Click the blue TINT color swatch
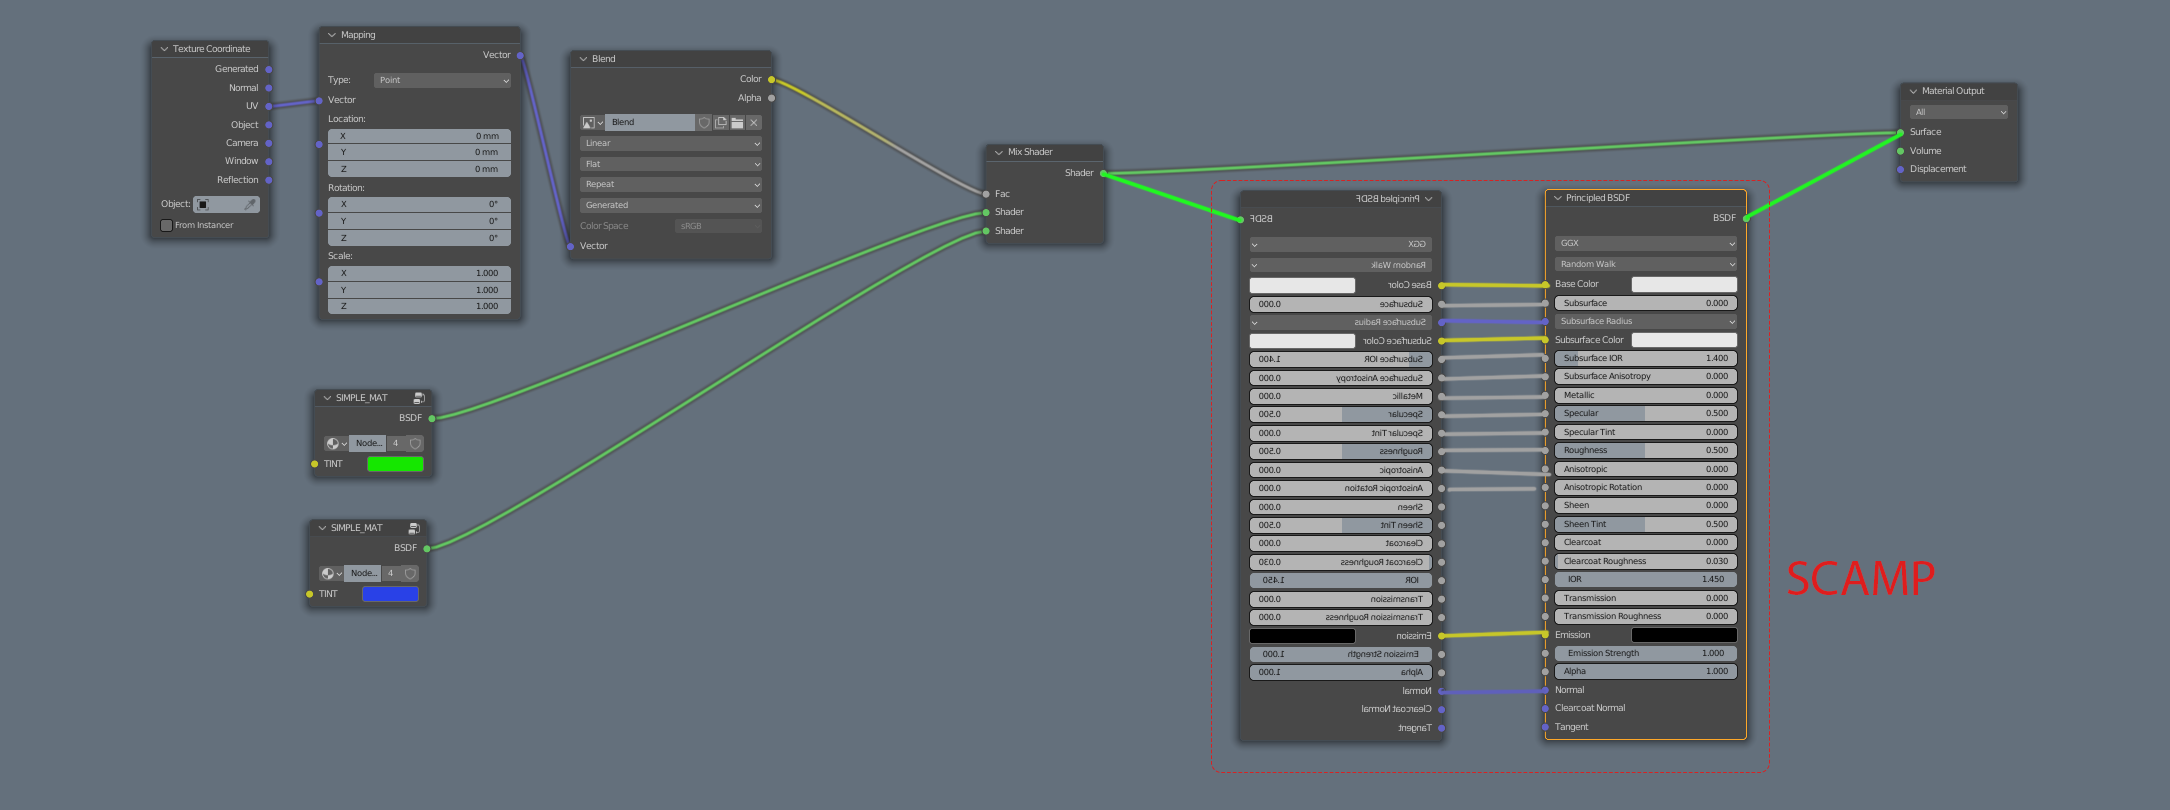Viewport: 2170px width, 810px height. point(390,594)
